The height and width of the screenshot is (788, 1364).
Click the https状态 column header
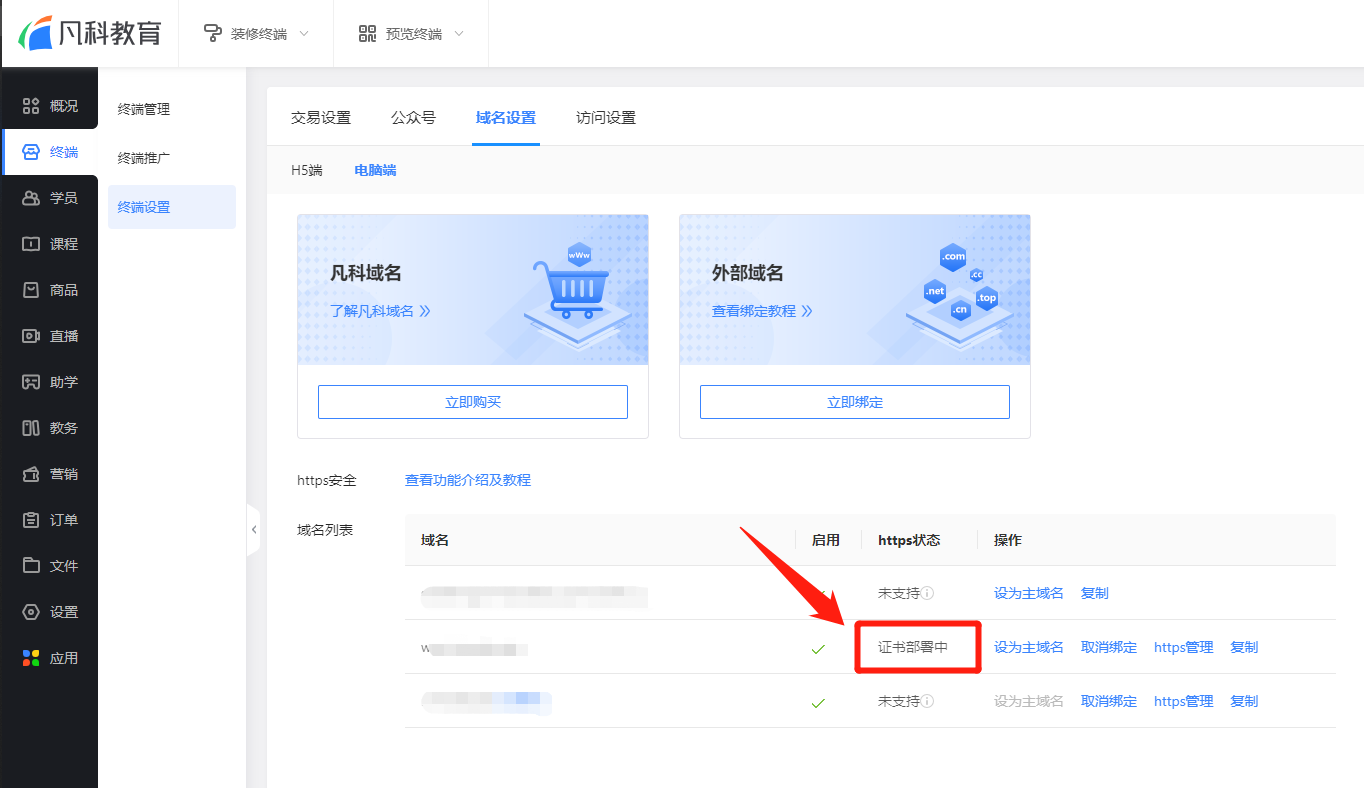tap(909, 540)
